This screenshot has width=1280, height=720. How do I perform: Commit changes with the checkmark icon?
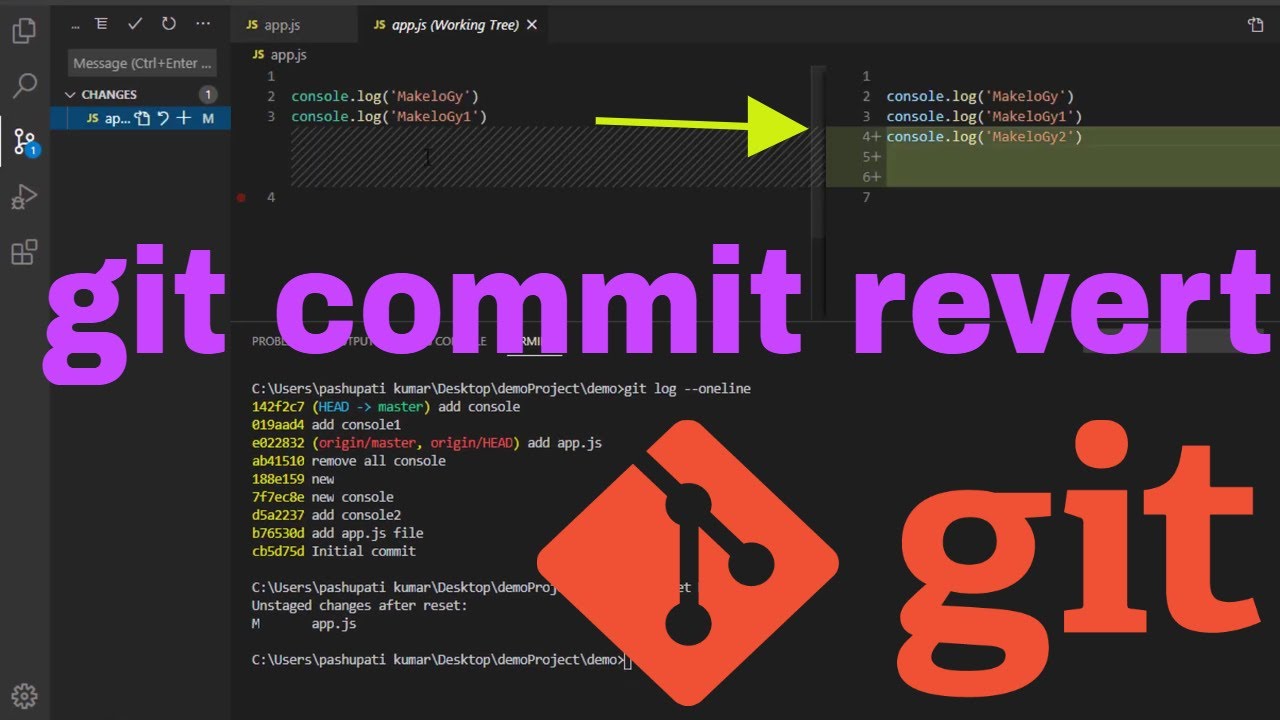pos(135,24)
